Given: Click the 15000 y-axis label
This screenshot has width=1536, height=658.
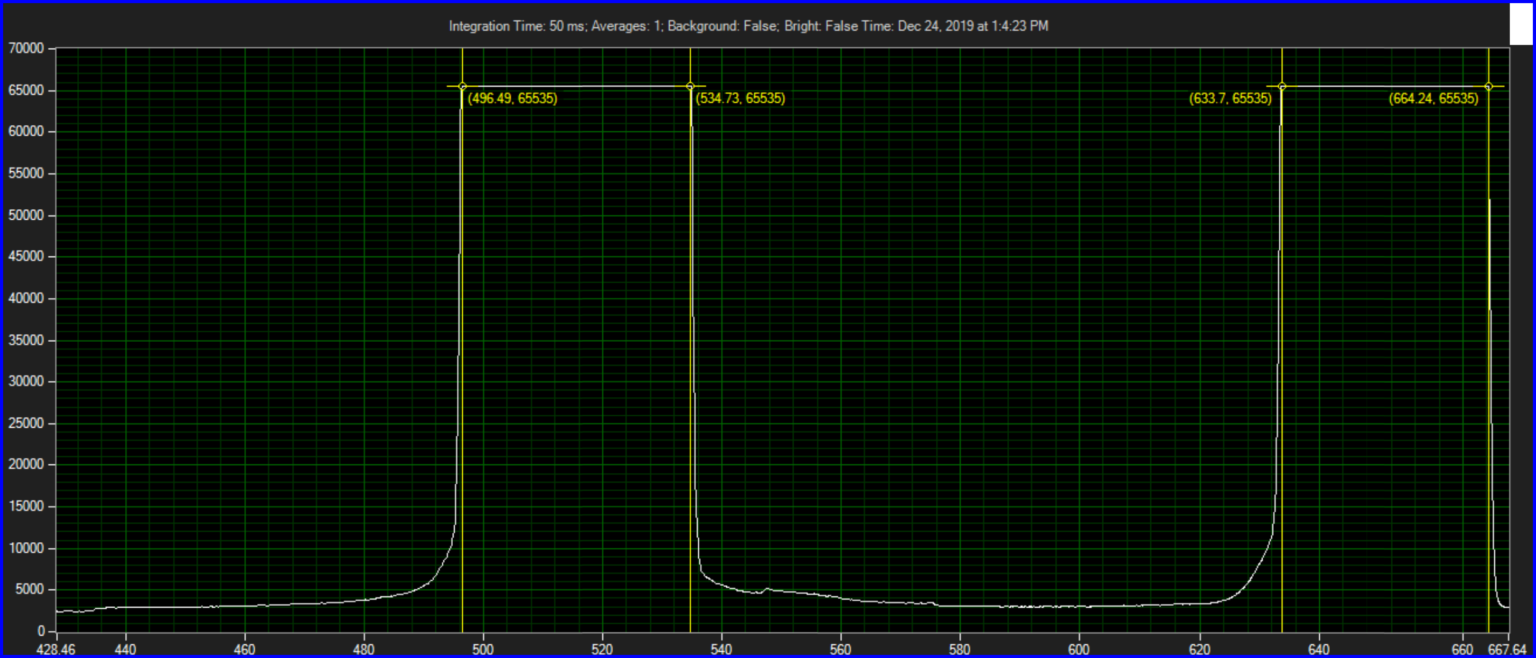Looking at the screenshot, I should pos(24,507).
